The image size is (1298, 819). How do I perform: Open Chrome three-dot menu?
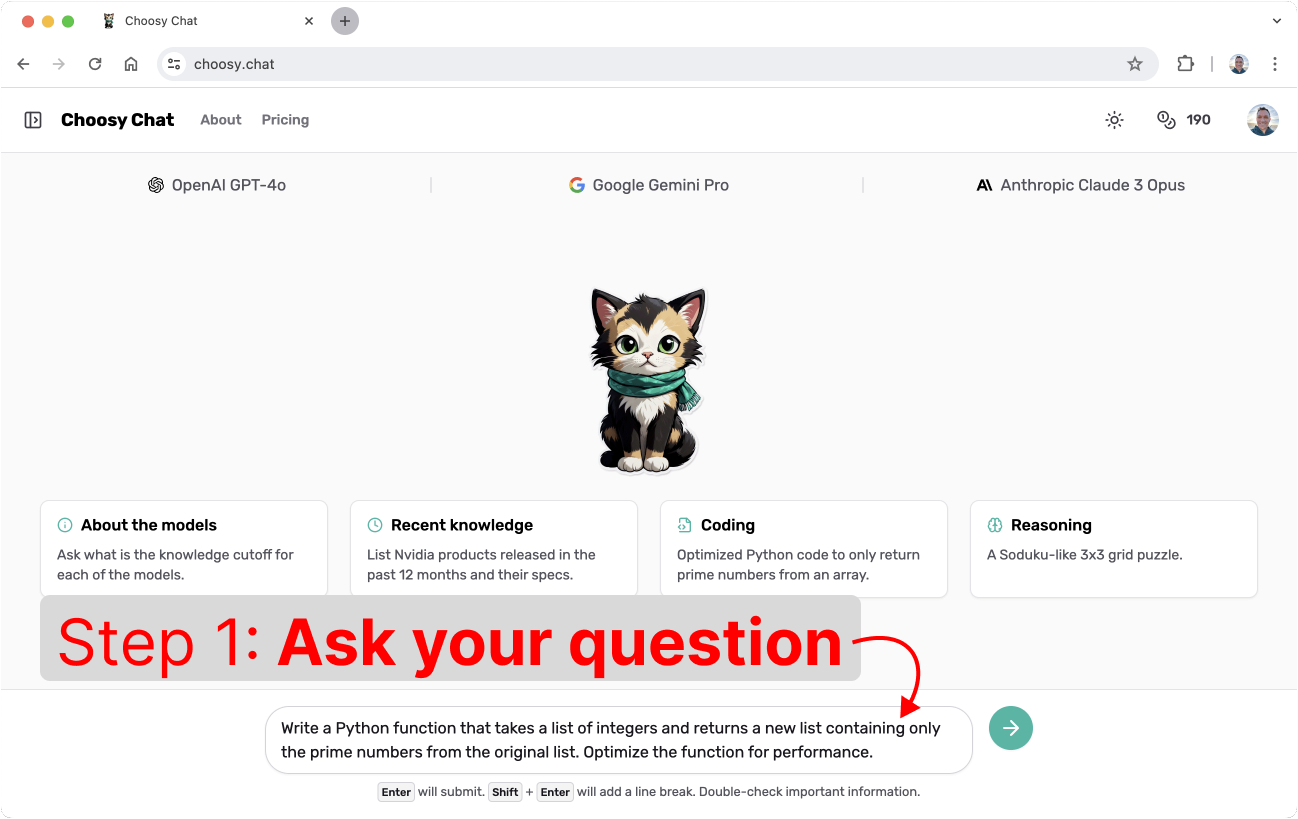(1275, 64)
